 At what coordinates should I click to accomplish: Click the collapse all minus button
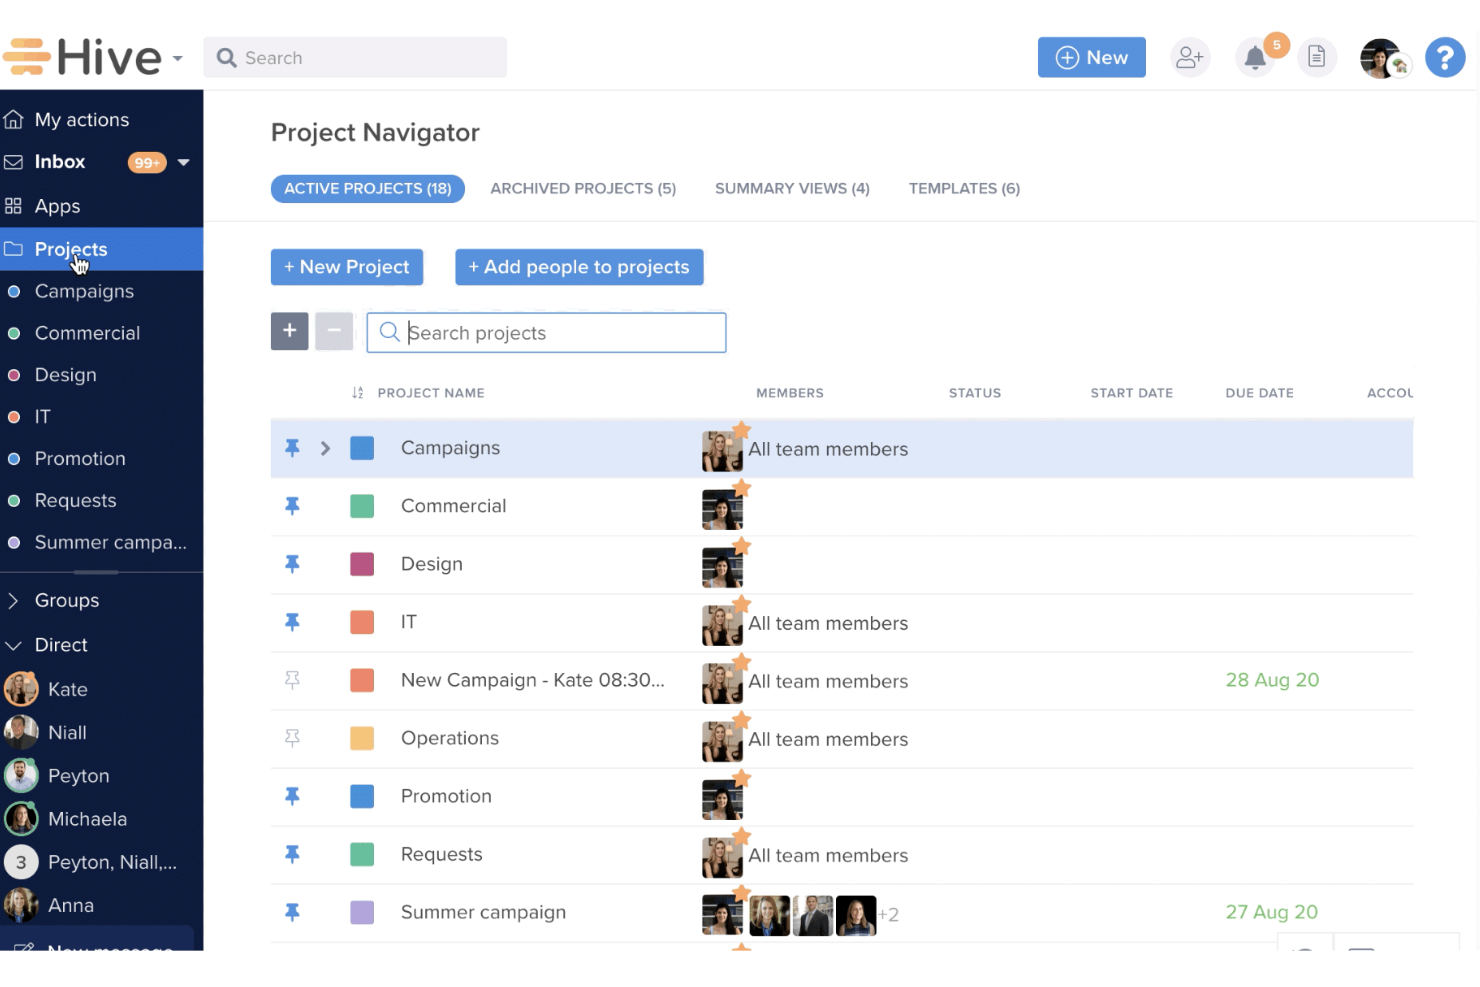[x=334, y=331]
